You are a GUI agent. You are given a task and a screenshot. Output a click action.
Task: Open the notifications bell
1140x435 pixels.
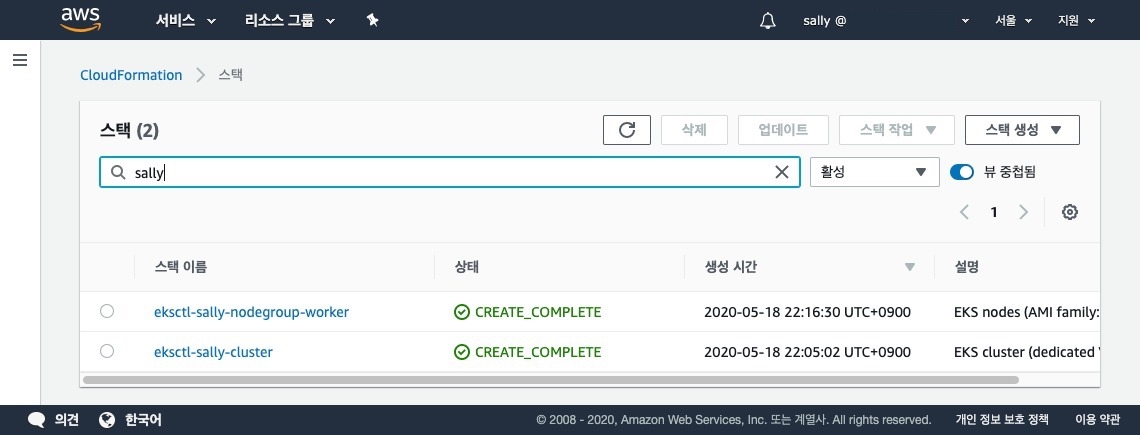pyautogui.click(x=768, y=20)
